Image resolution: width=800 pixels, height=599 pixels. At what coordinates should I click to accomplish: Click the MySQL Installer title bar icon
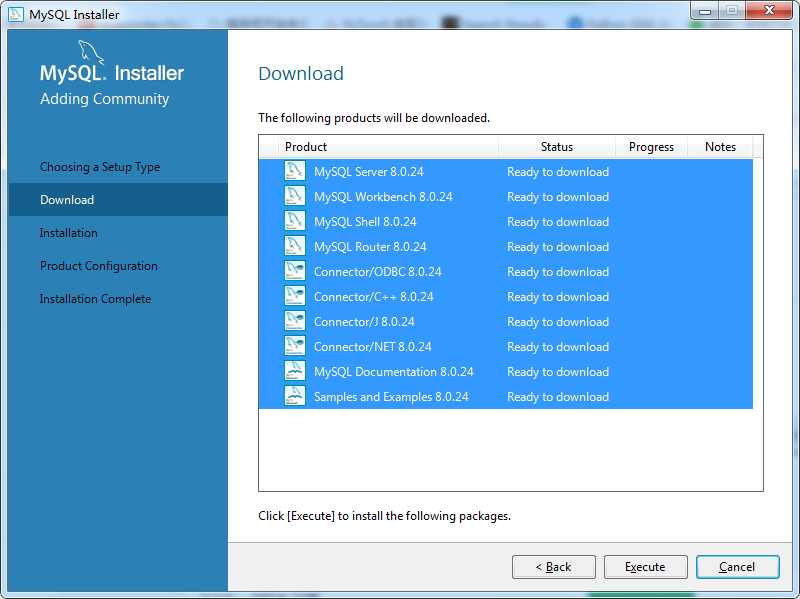pyautogui.click(x=16, y=14)
